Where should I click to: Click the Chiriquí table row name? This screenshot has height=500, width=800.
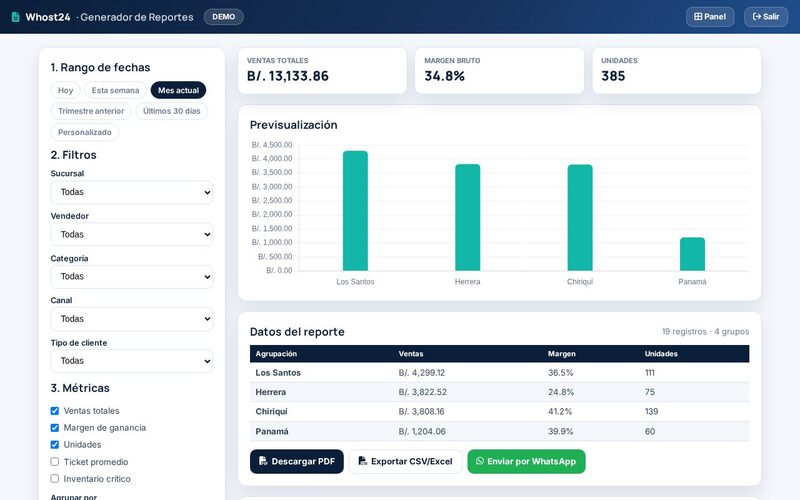(271, 411)
